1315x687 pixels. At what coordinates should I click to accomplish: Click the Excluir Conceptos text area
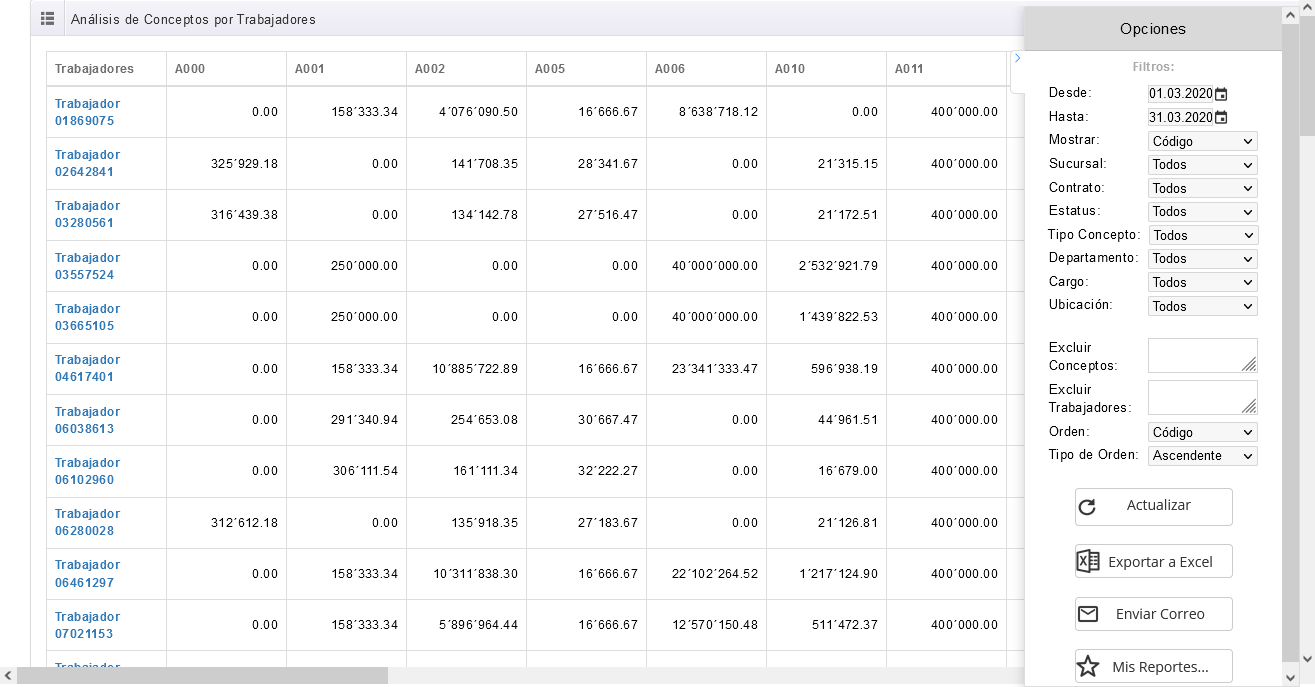1201,355
